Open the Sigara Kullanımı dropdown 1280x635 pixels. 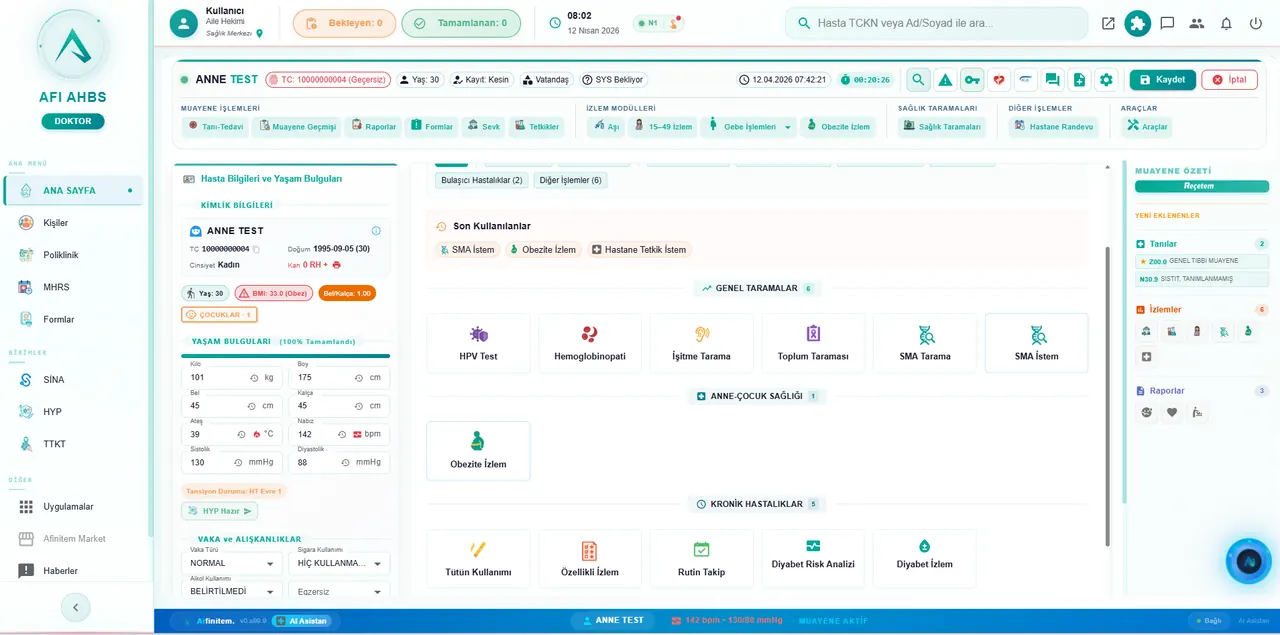click(340, 564)
